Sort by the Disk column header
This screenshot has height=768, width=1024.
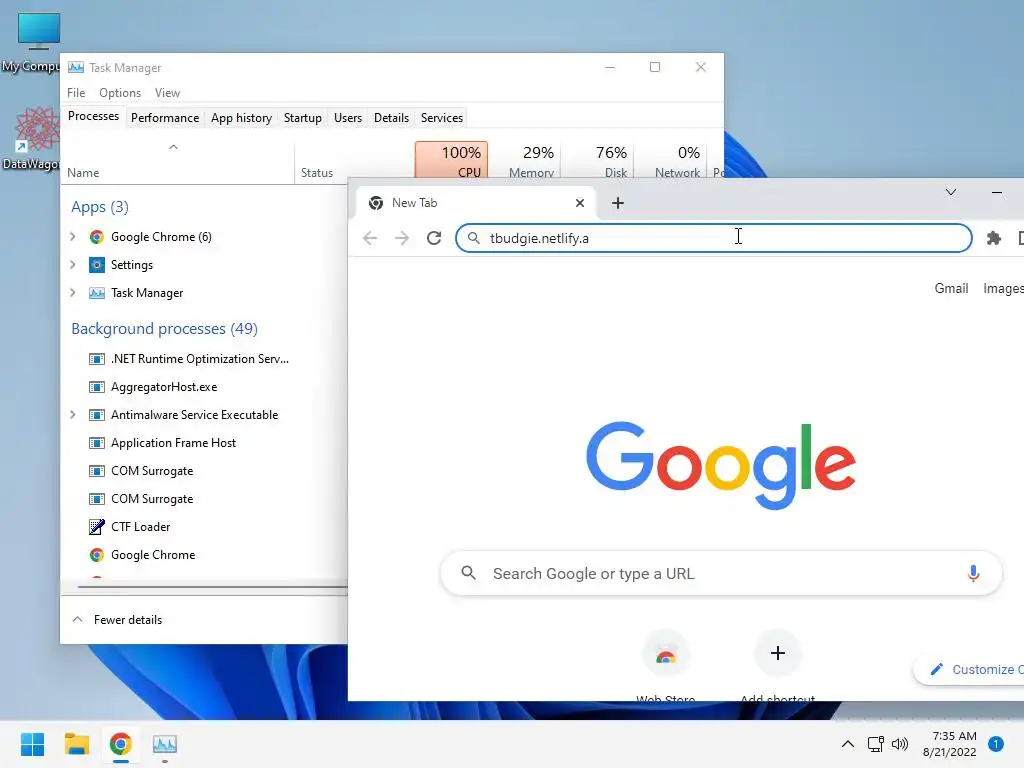pos(598,161)
